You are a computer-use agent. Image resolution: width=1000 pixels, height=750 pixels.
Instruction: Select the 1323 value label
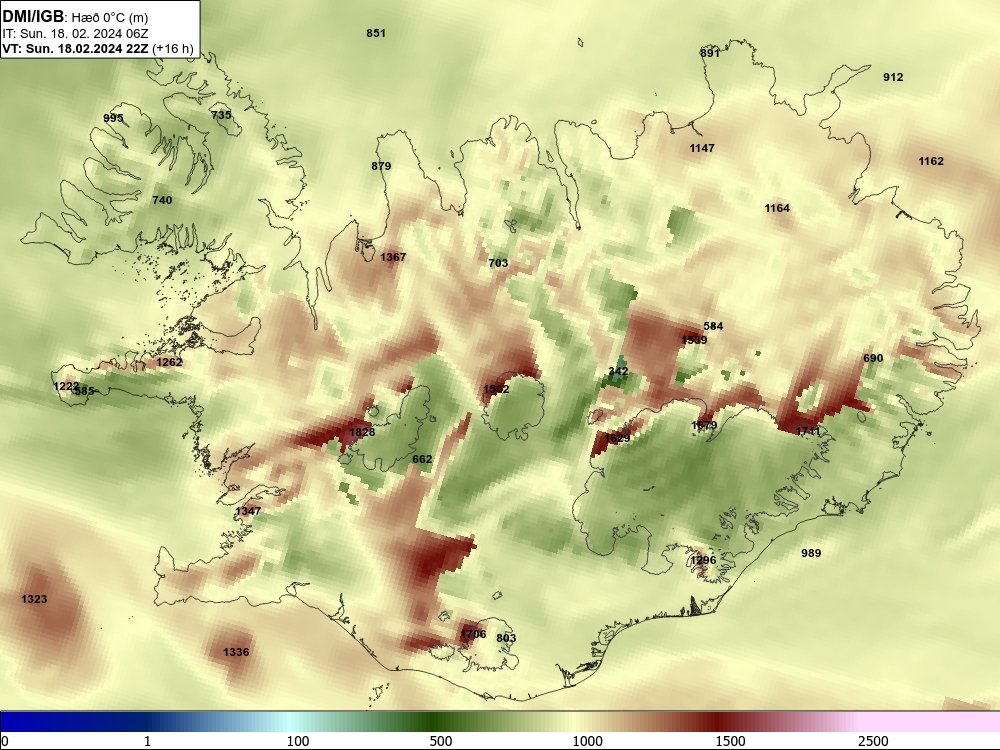tap(34, 599)
